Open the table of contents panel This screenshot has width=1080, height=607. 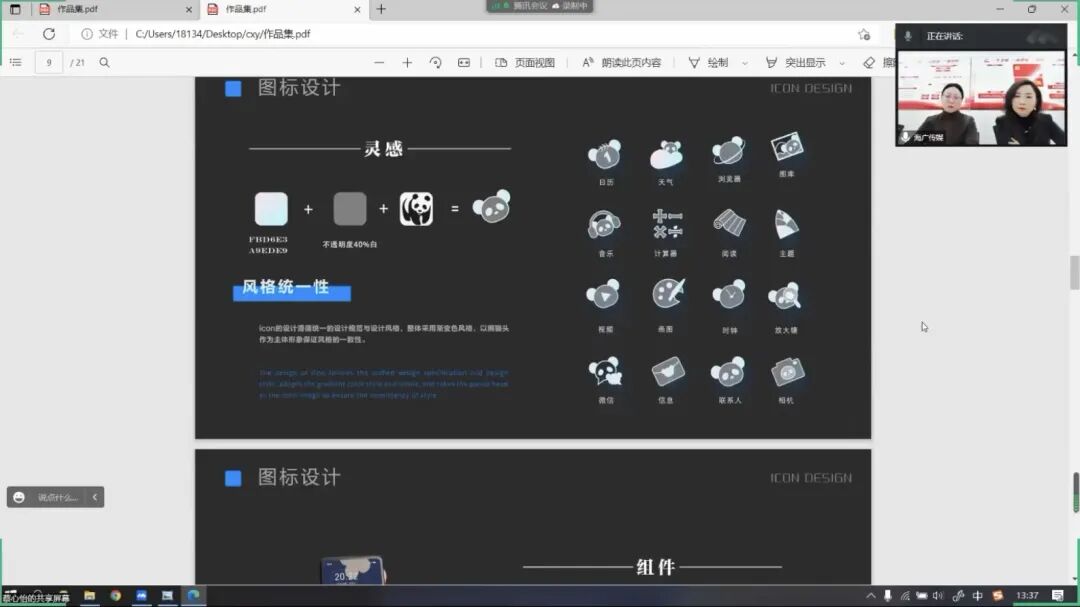[15, 62]
